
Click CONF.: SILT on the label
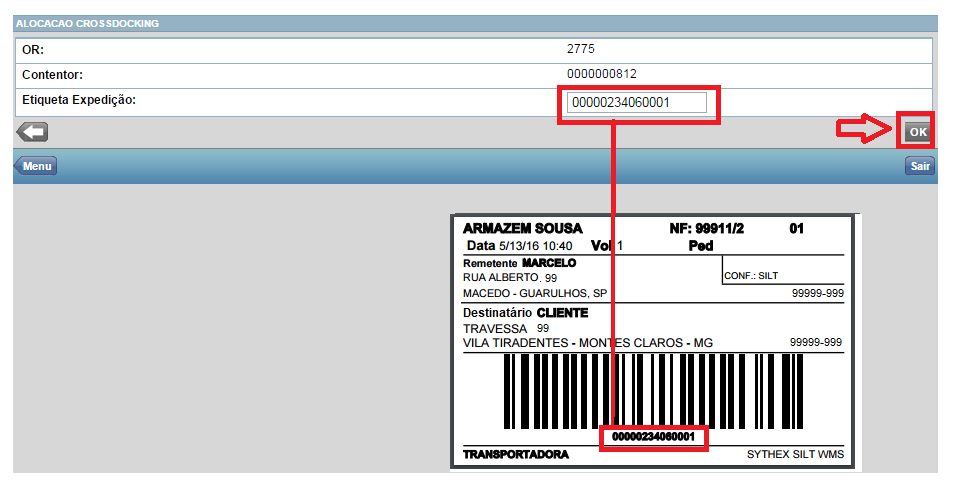(751, 276)
